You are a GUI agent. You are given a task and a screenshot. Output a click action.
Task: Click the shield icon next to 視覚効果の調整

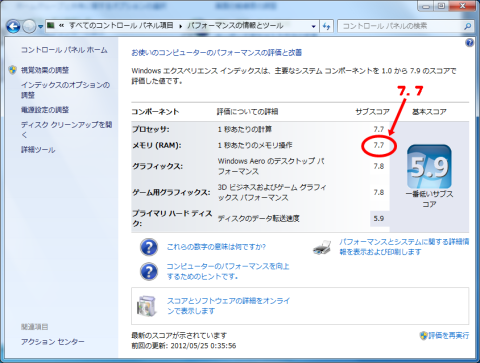(13, 70)
